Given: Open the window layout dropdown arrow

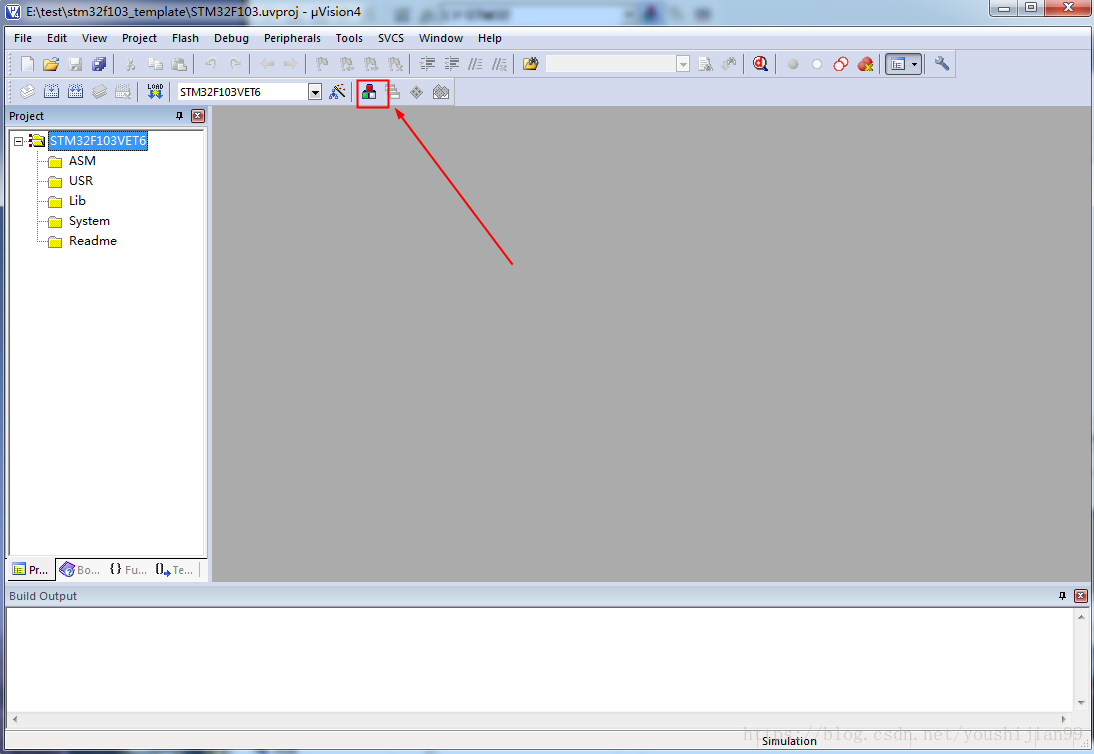Looking at the screenshot, I should [914, 64].
